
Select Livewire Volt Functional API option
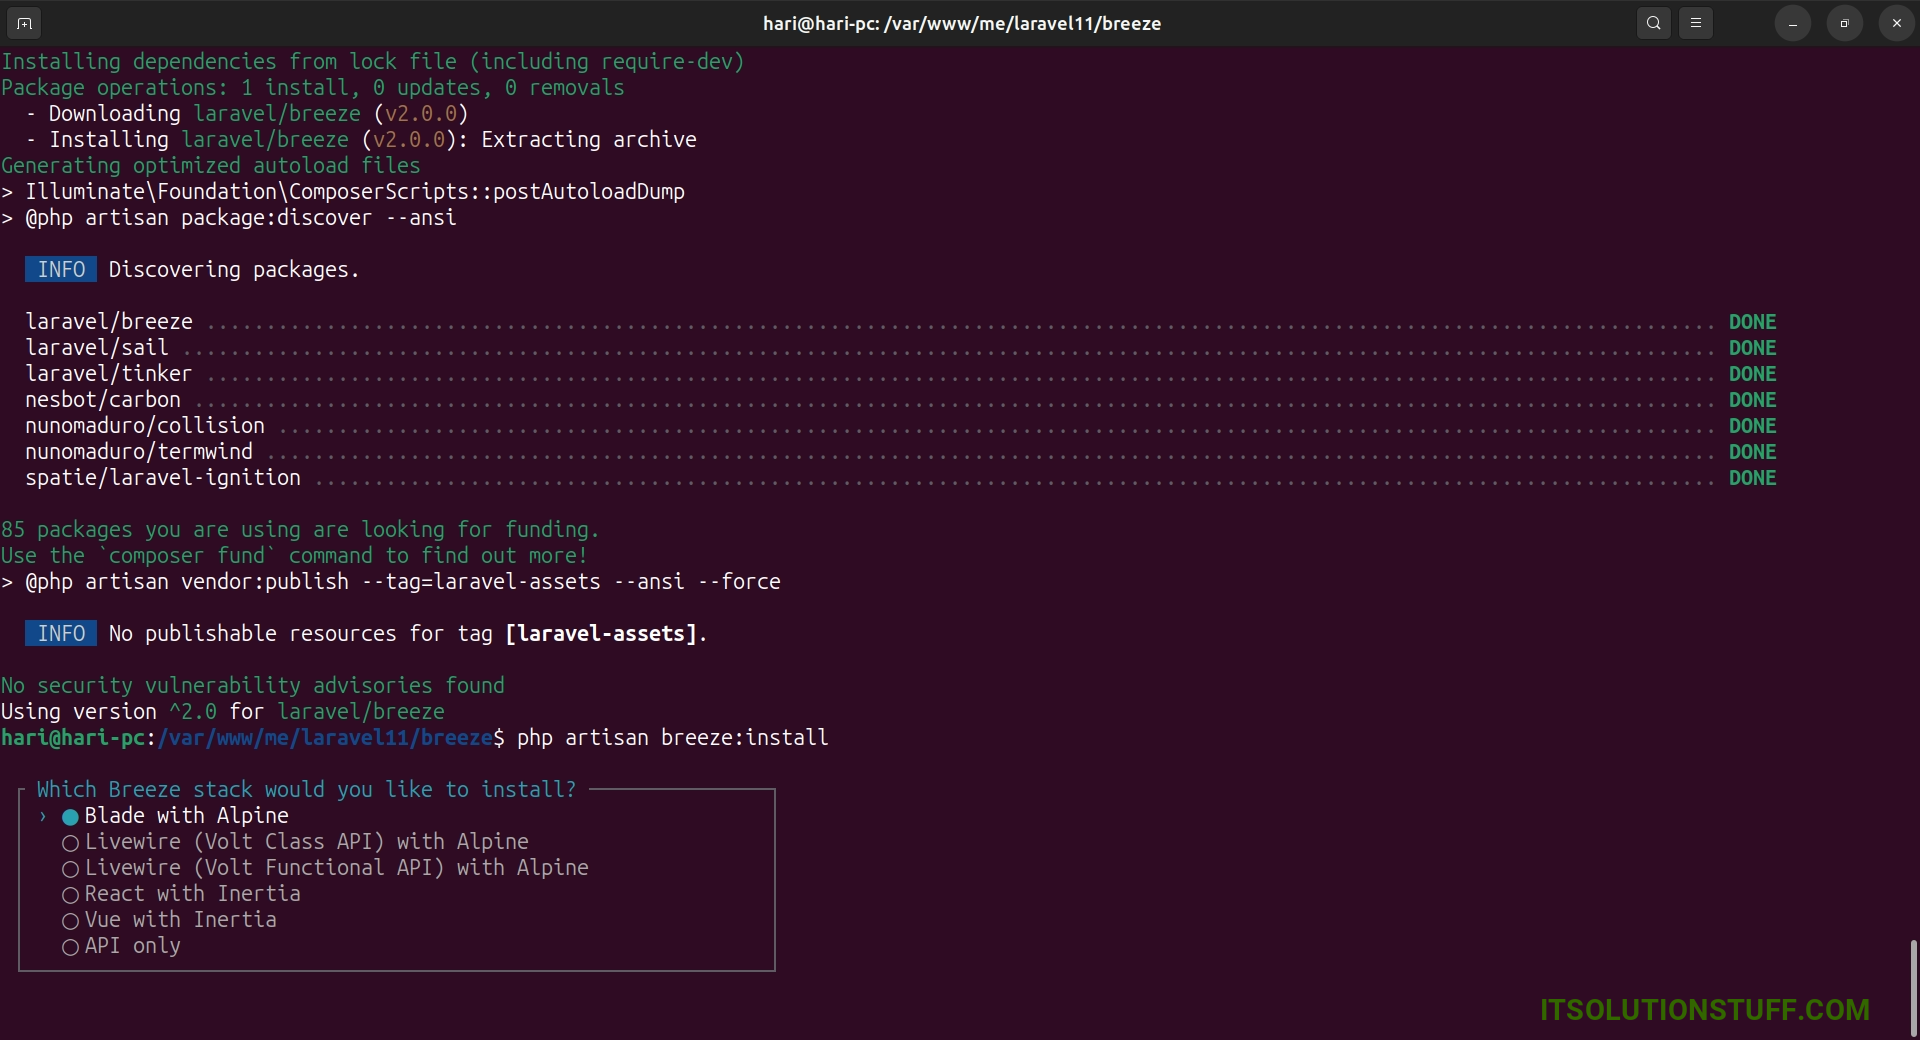325,868
